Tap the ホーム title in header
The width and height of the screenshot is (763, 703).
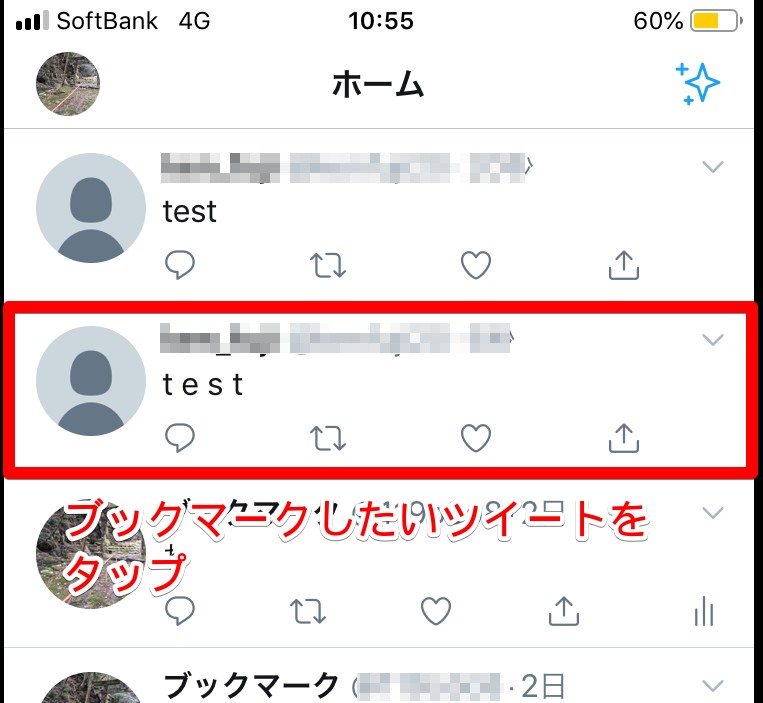pos(378,84)
